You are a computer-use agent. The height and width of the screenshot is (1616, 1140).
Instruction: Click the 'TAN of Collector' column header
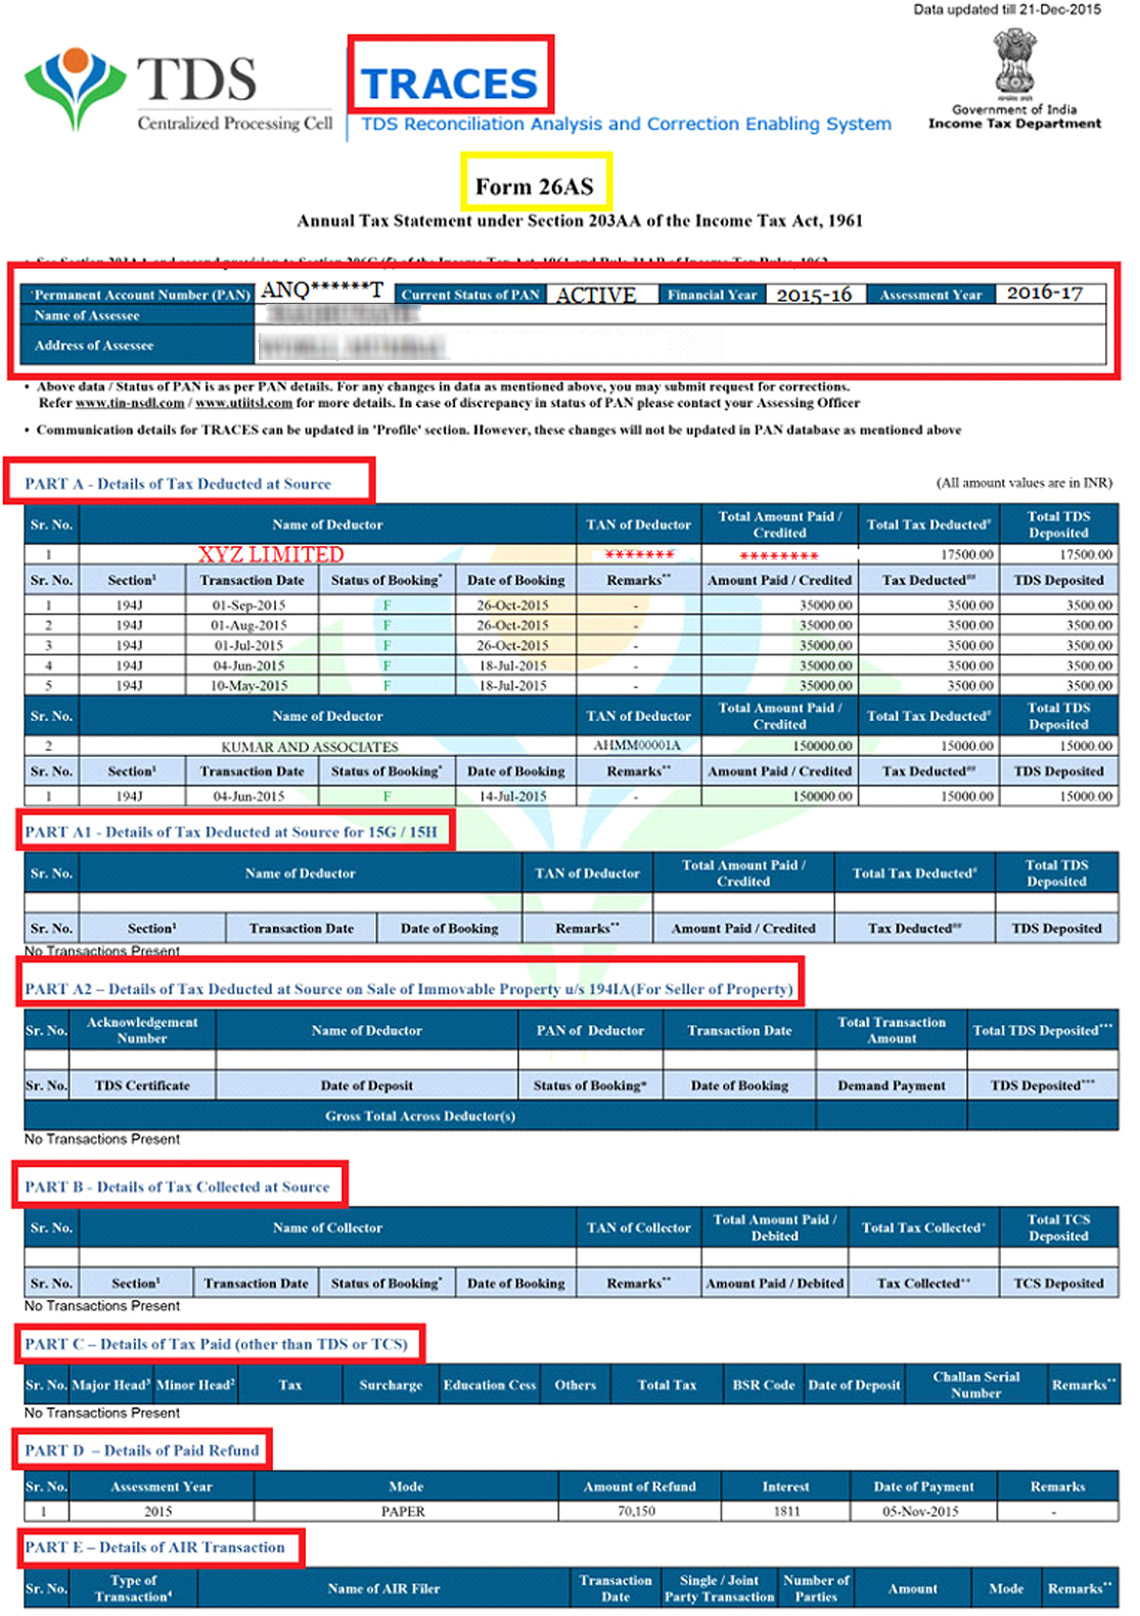click(639, 1228)
